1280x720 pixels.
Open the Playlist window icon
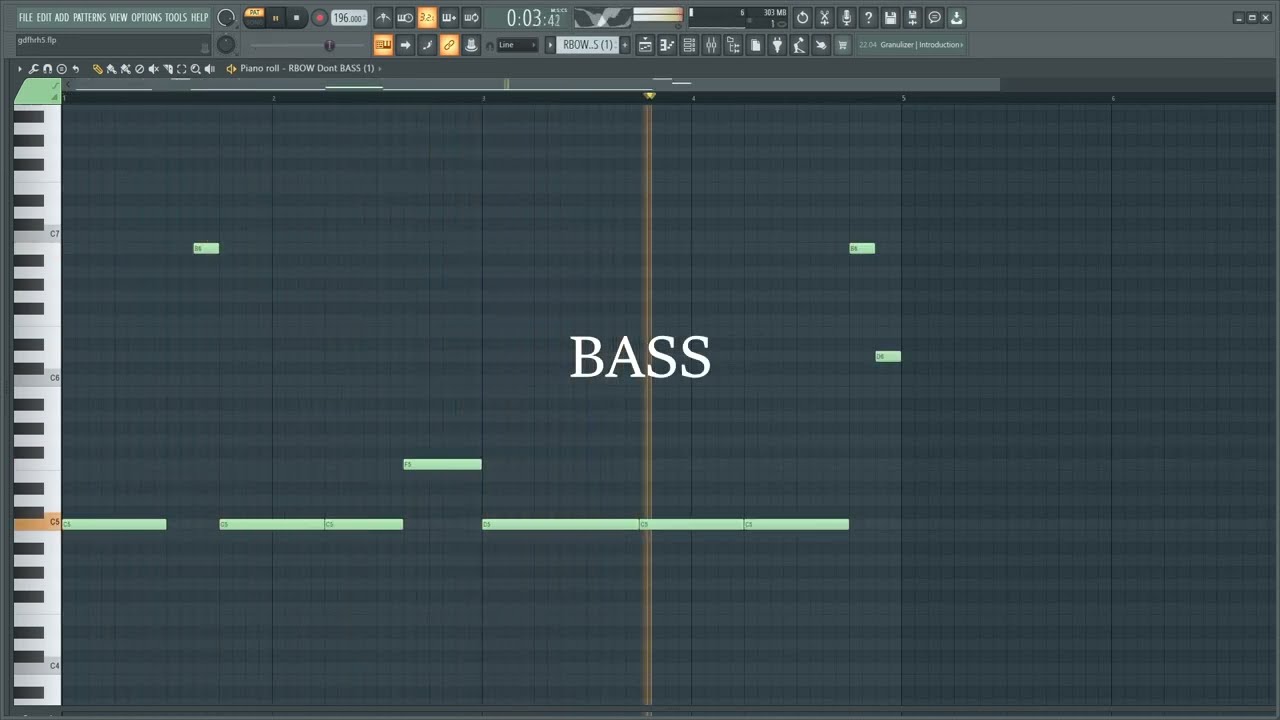tap(645, 45)
